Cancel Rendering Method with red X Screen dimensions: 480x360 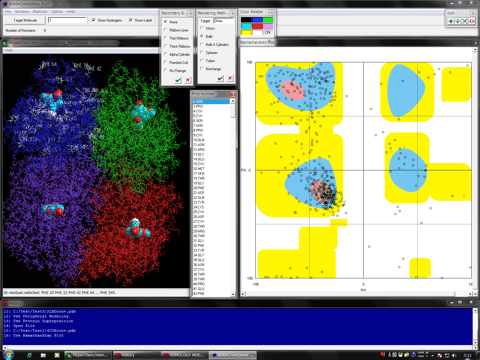pyautogui.click(x=230, y=78)
